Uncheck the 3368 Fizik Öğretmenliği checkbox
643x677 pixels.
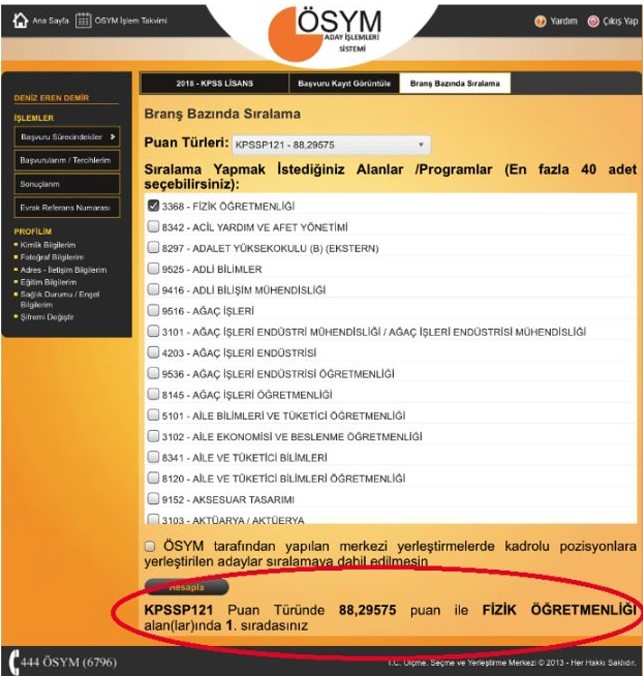click(x=154, y=205)
